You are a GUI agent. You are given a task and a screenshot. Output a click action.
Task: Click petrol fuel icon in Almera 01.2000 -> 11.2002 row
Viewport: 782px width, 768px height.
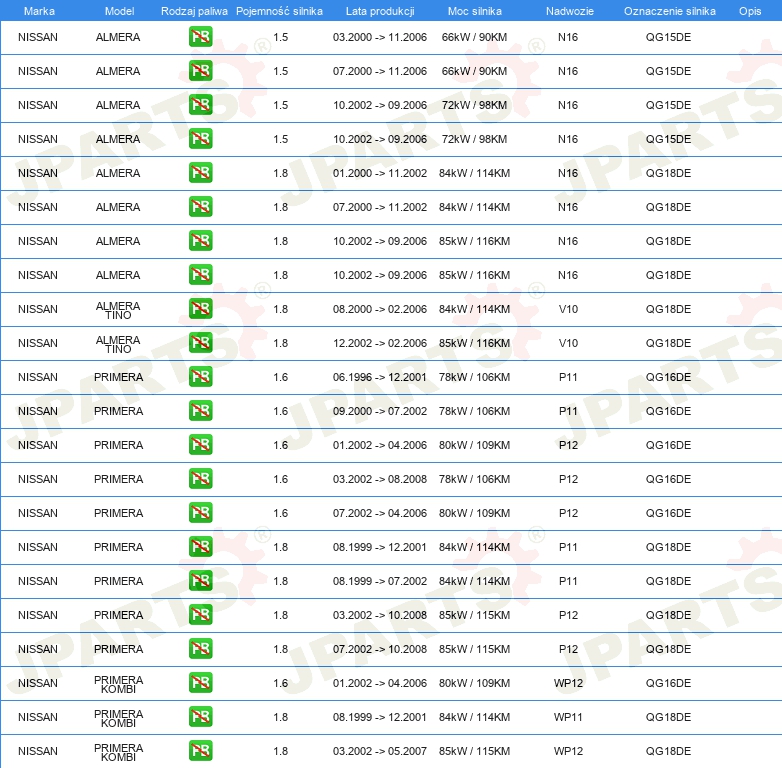tap(200, 173)
